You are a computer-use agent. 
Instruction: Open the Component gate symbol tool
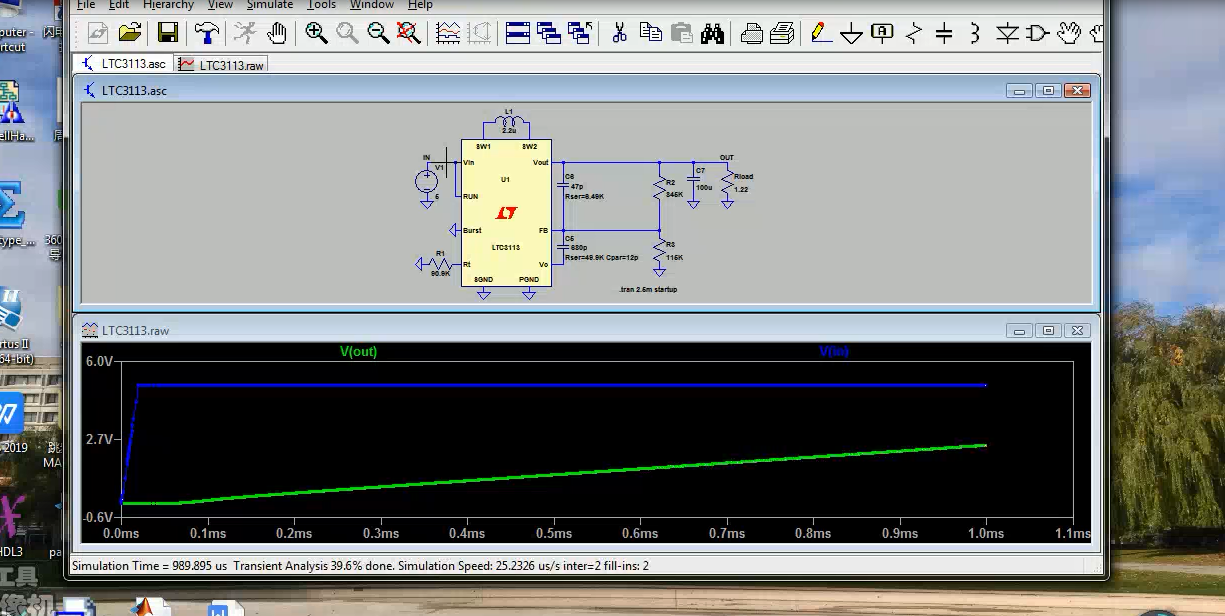pos(1037,33)
